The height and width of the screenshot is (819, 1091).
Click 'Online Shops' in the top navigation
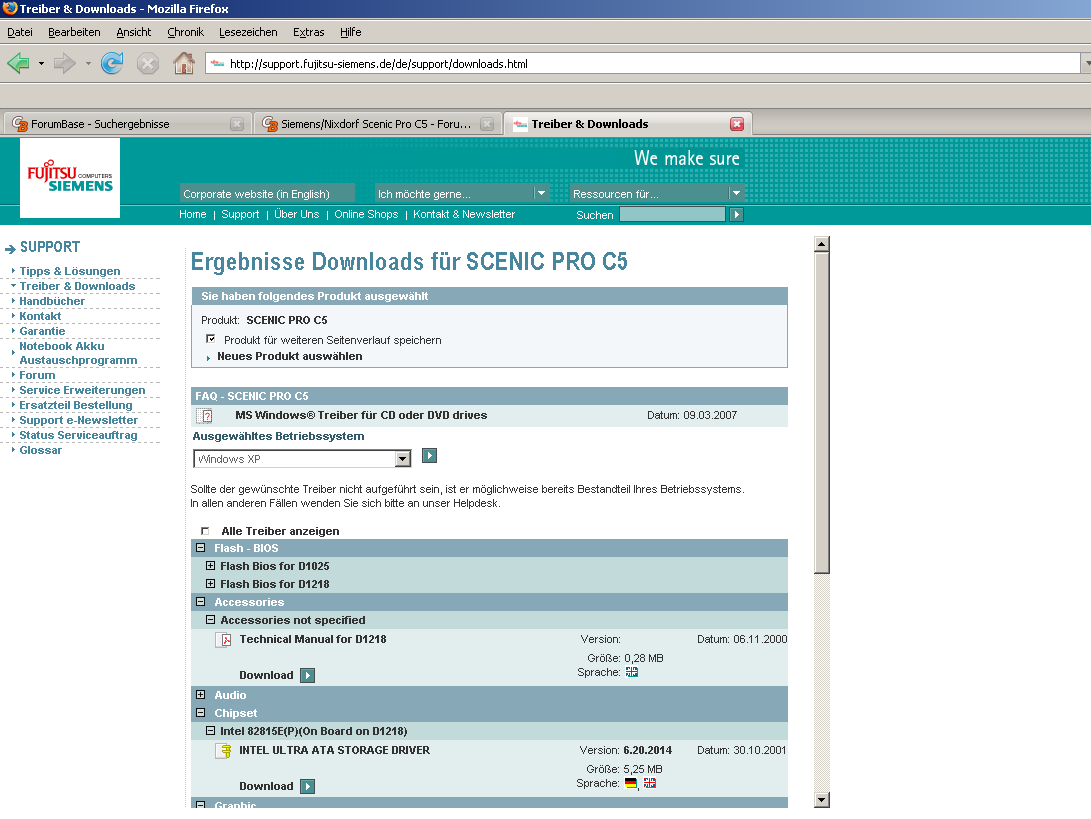(x=366, y=214)
